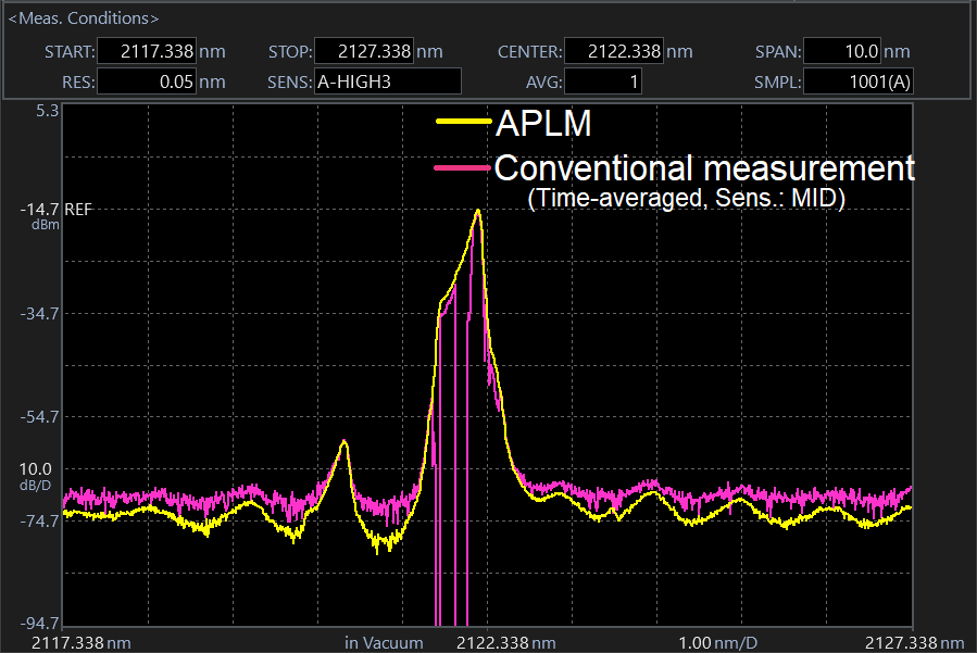Click the 1.00 nm/D horizontal scale label

pos(718,642)
